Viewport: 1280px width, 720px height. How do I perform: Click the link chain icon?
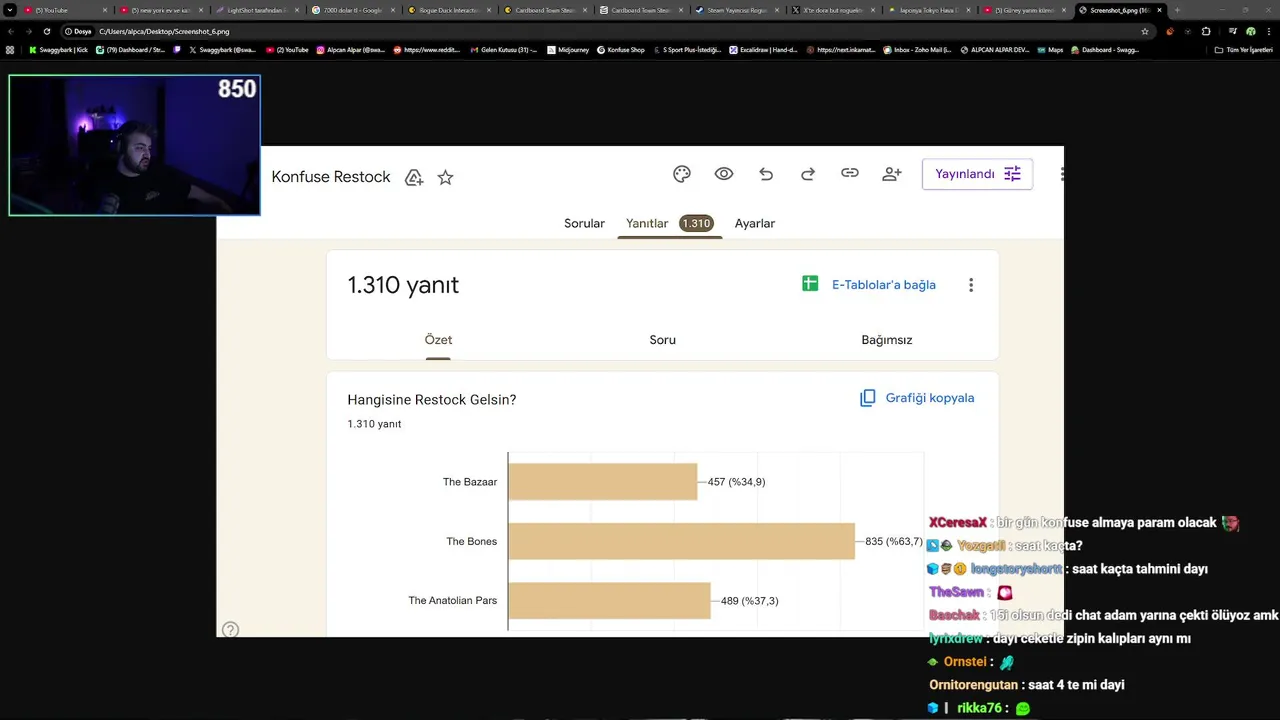pyautogui.click(x=850, y=173)
